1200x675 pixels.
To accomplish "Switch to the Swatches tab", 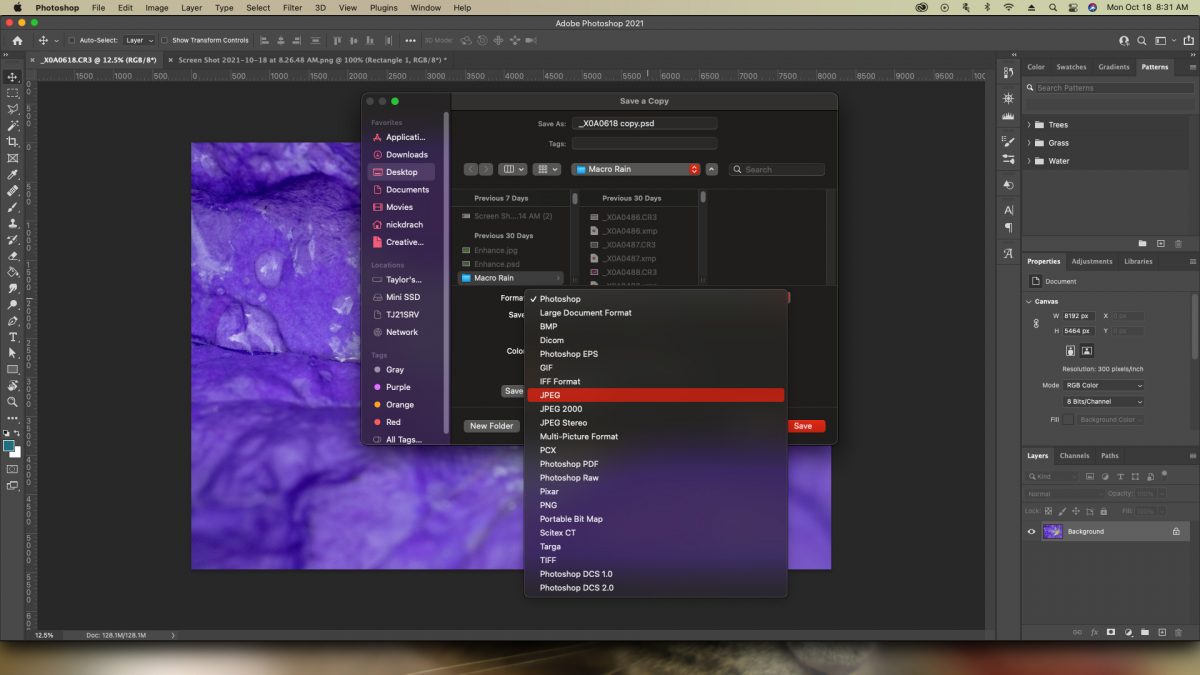I will pyautogui.click(x=1071, y=67).
